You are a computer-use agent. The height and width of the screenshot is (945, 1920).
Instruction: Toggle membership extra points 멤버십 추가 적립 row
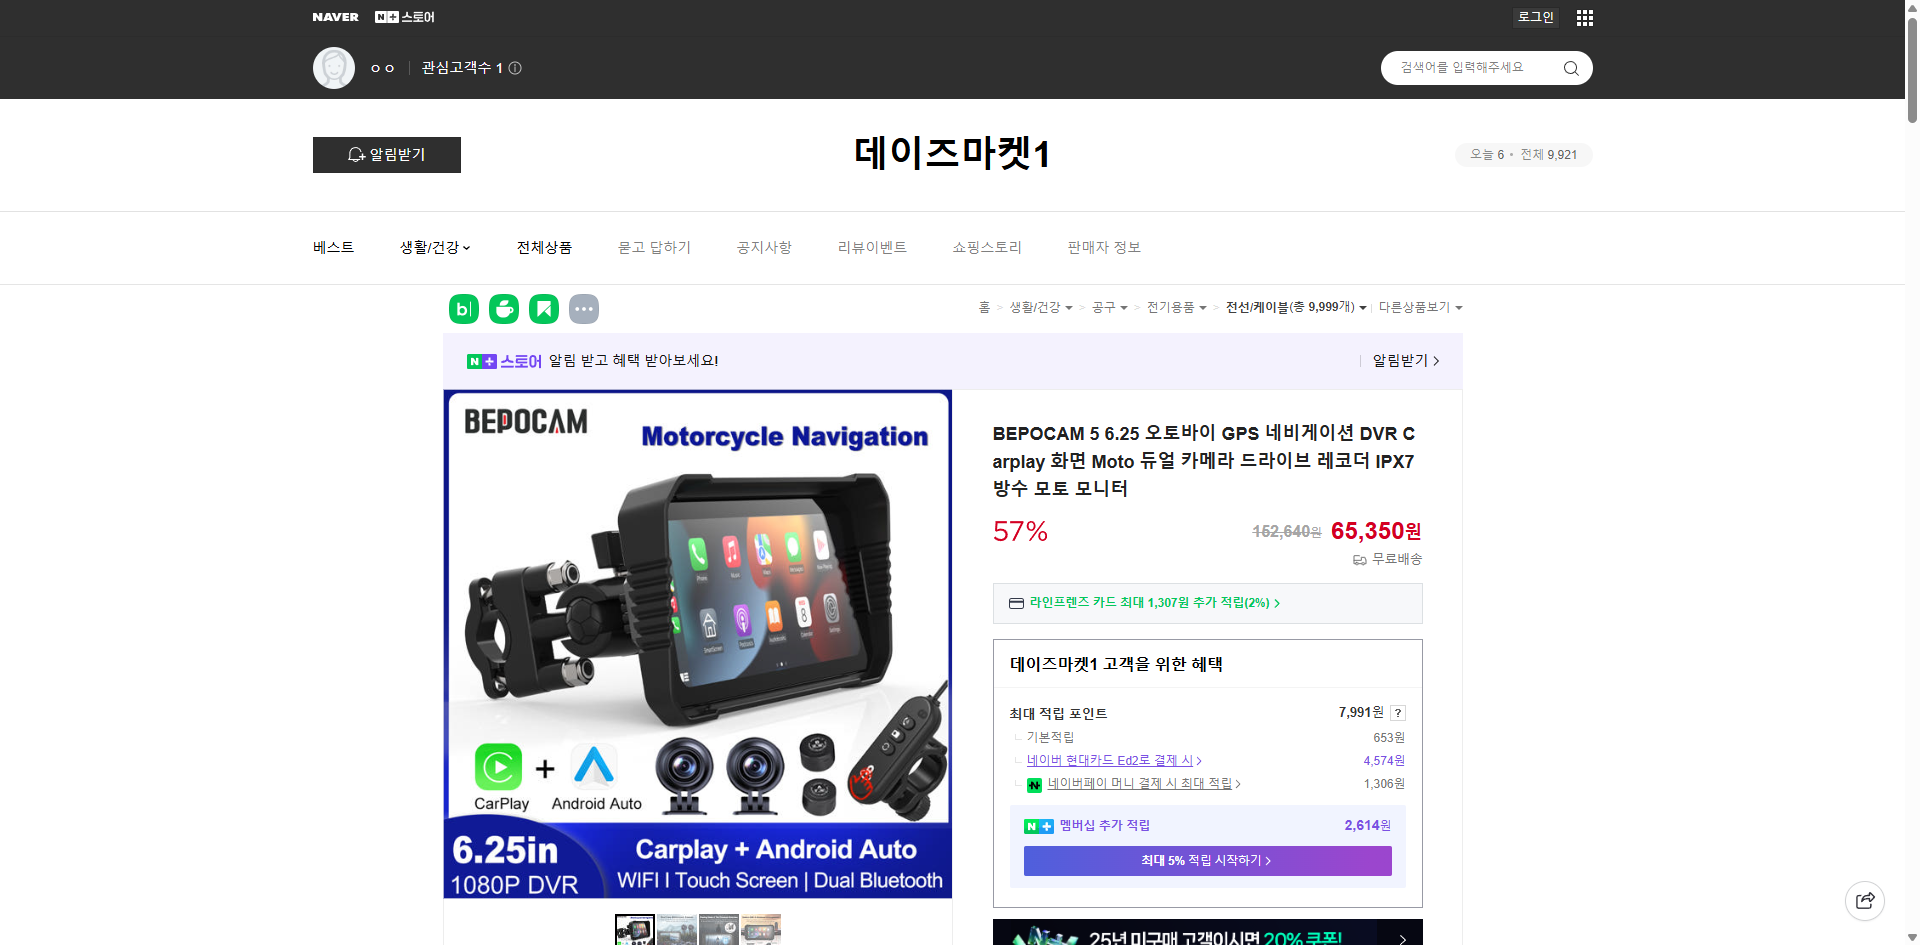pyautogui.click(x=1107, y=825)
